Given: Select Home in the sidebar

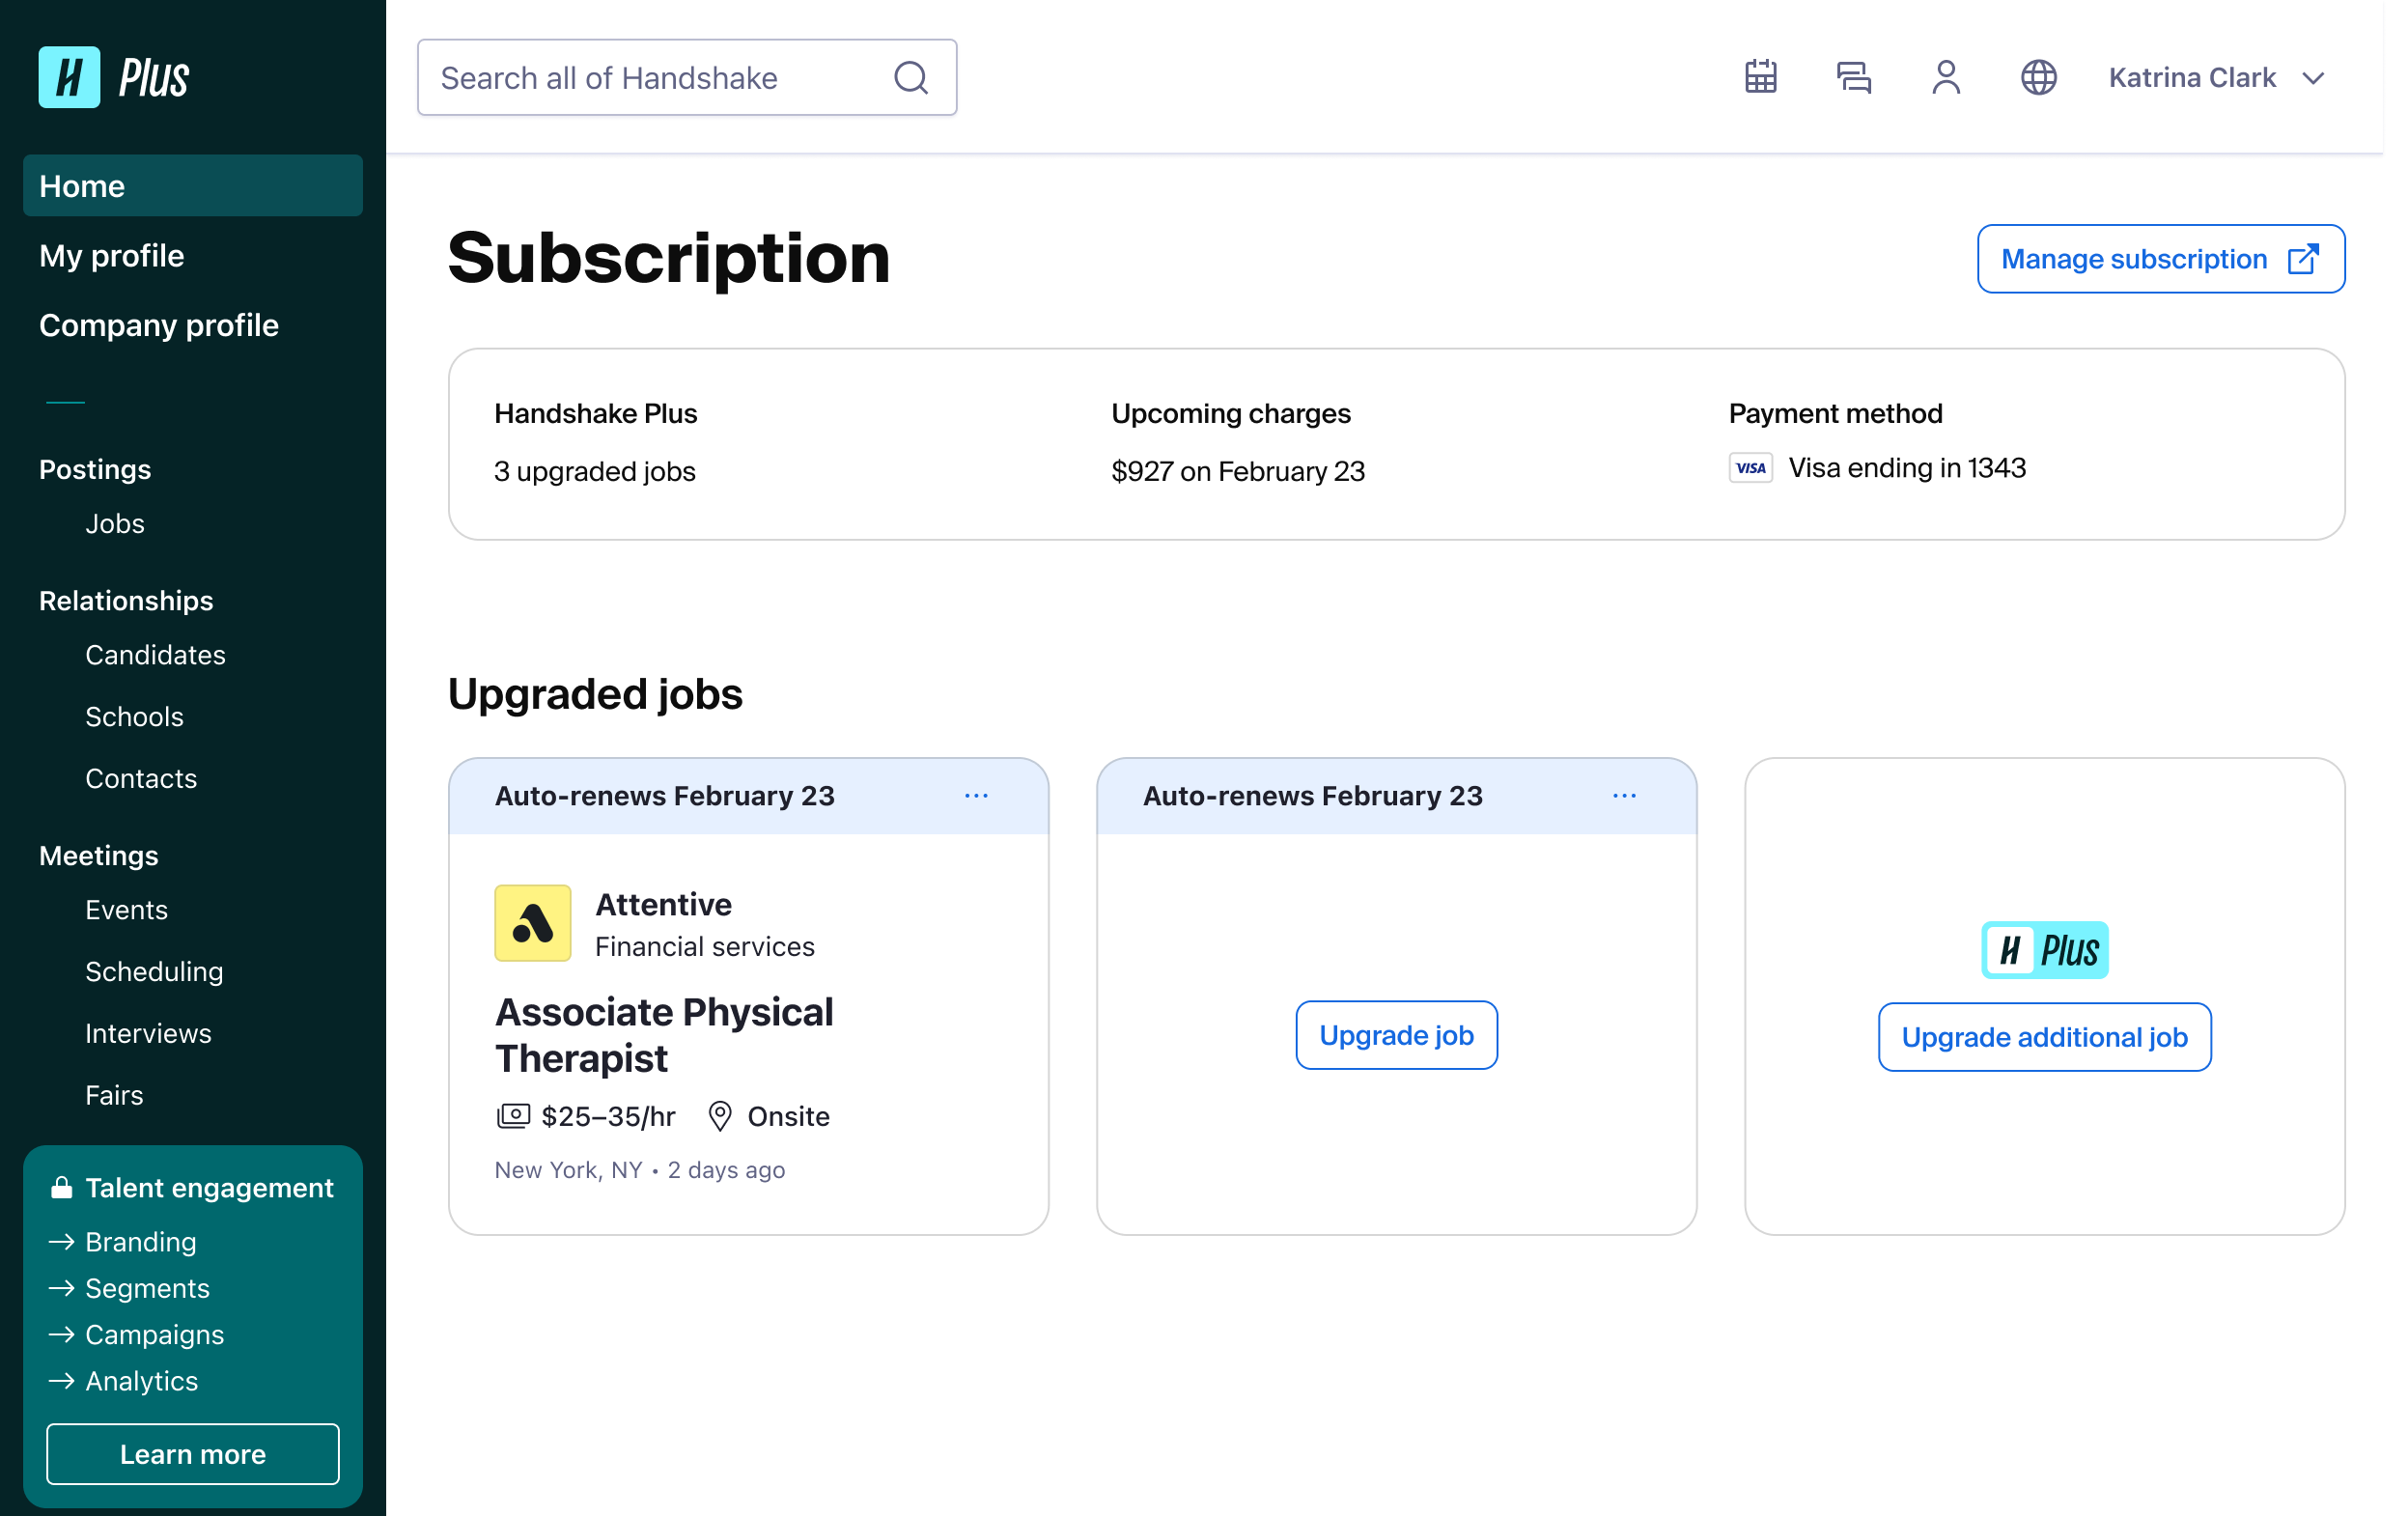Looking at the screenshot, I should click(x=193, y=186).
